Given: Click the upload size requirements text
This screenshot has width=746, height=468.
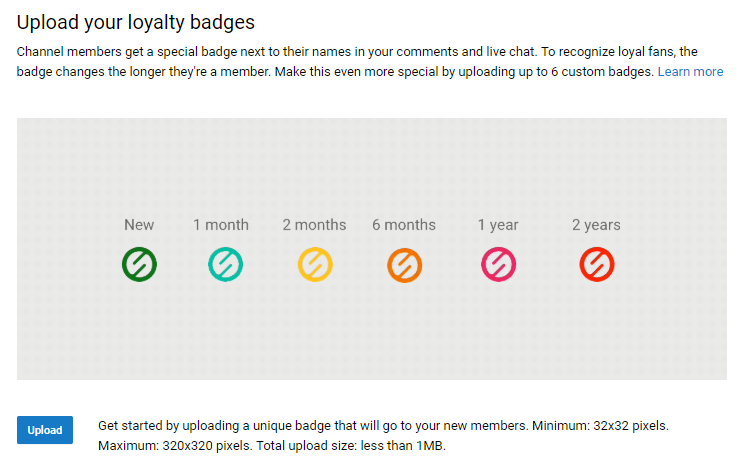Looking at the screenshot, I should pyautogui.click(x=383, y=435).
